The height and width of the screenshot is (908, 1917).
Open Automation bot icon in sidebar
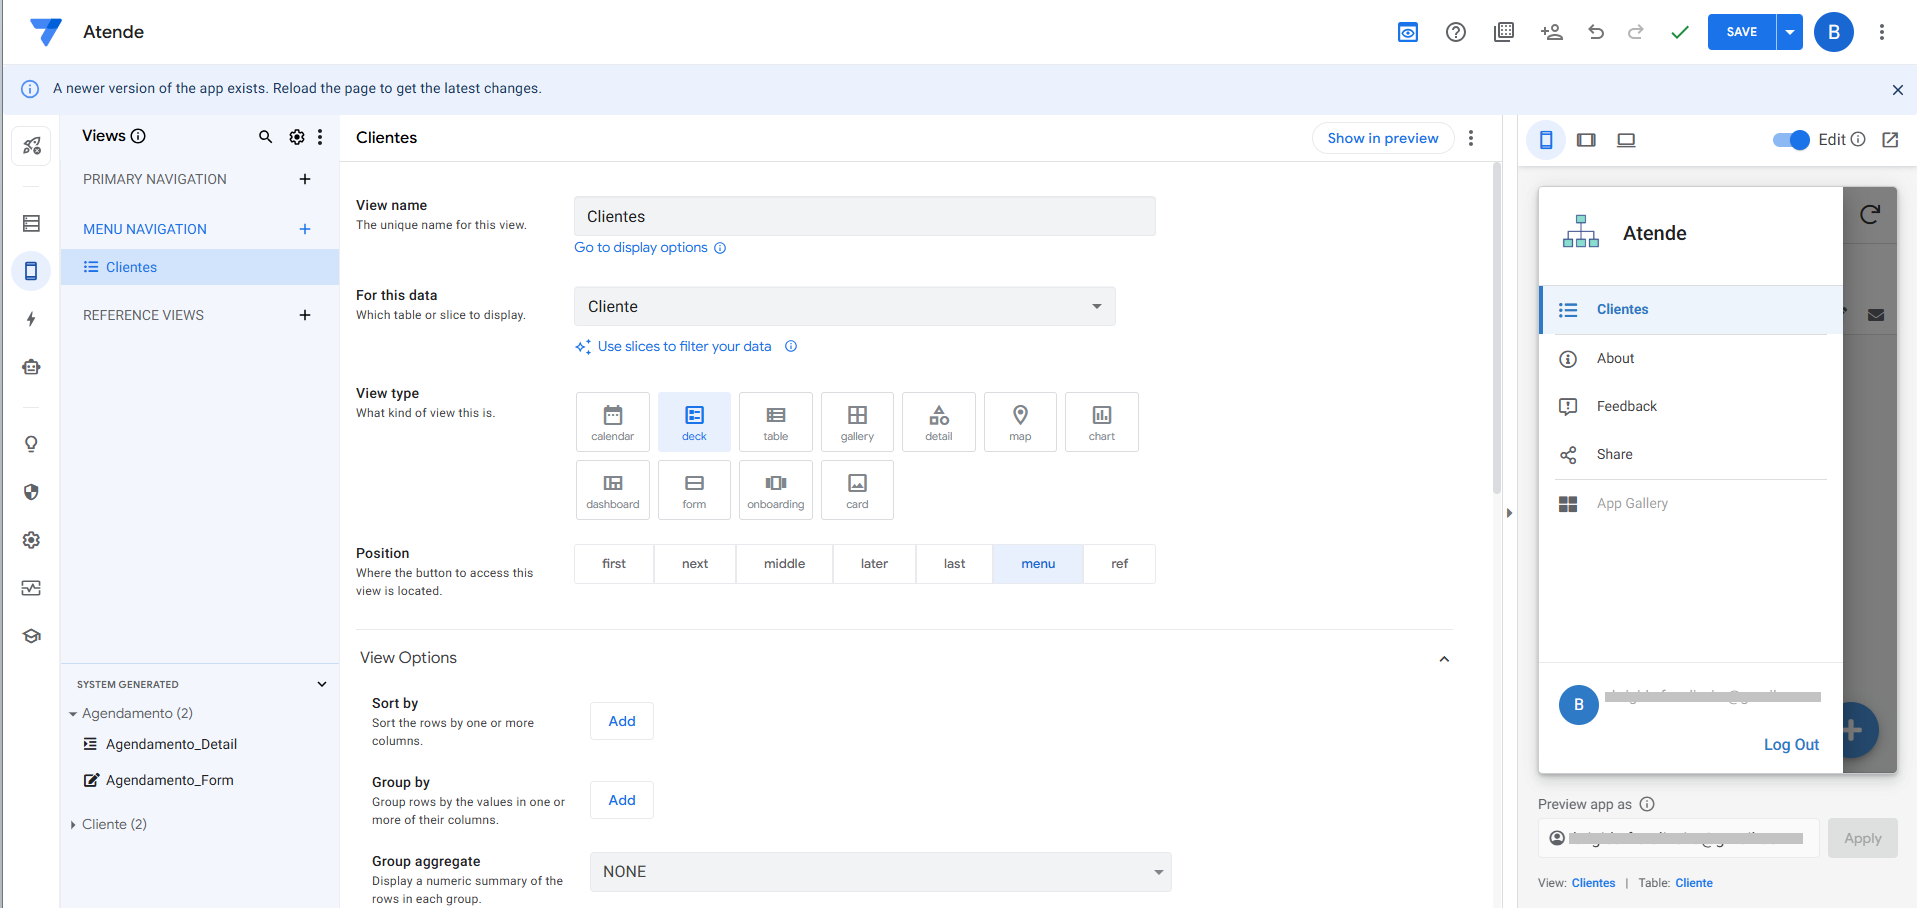31,367
